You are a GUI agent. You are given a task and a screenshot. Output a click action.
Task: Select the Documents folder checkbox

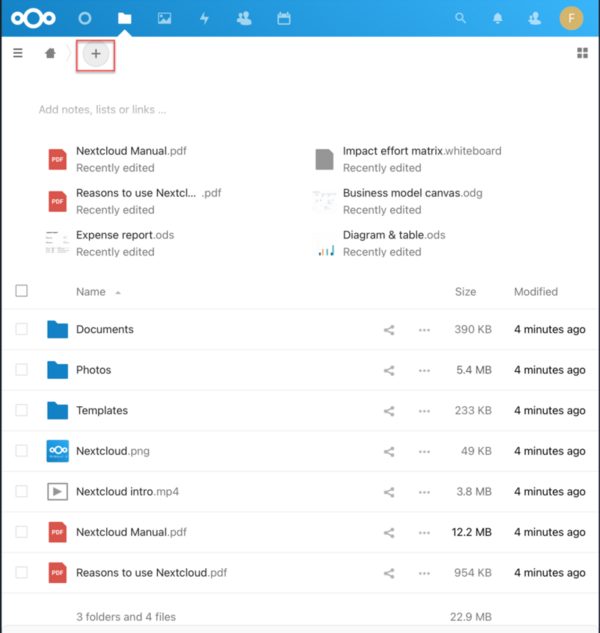[21, 329]
